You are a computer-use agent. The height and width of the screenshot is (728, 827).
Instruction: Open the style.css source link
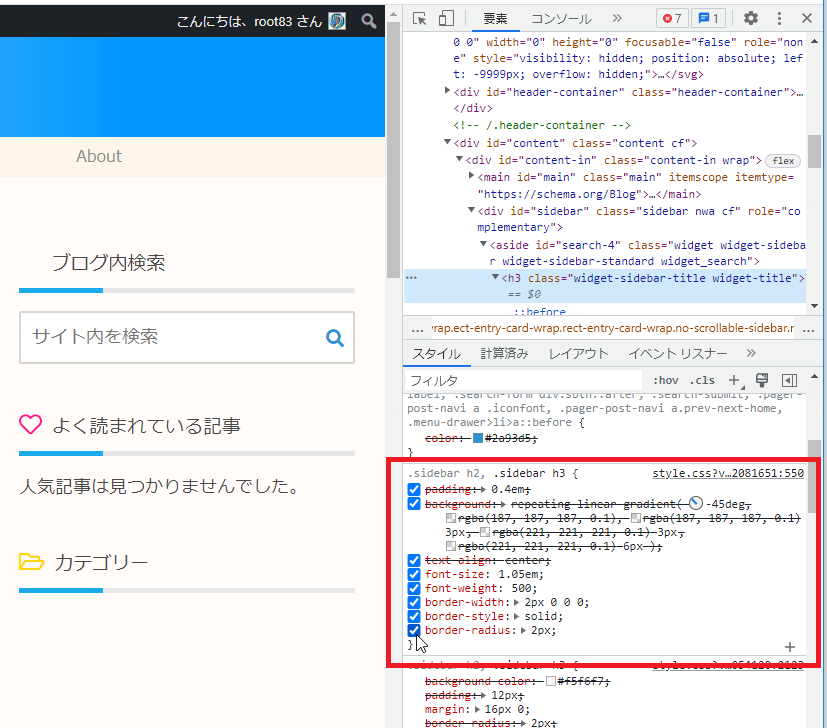[727, 473]
